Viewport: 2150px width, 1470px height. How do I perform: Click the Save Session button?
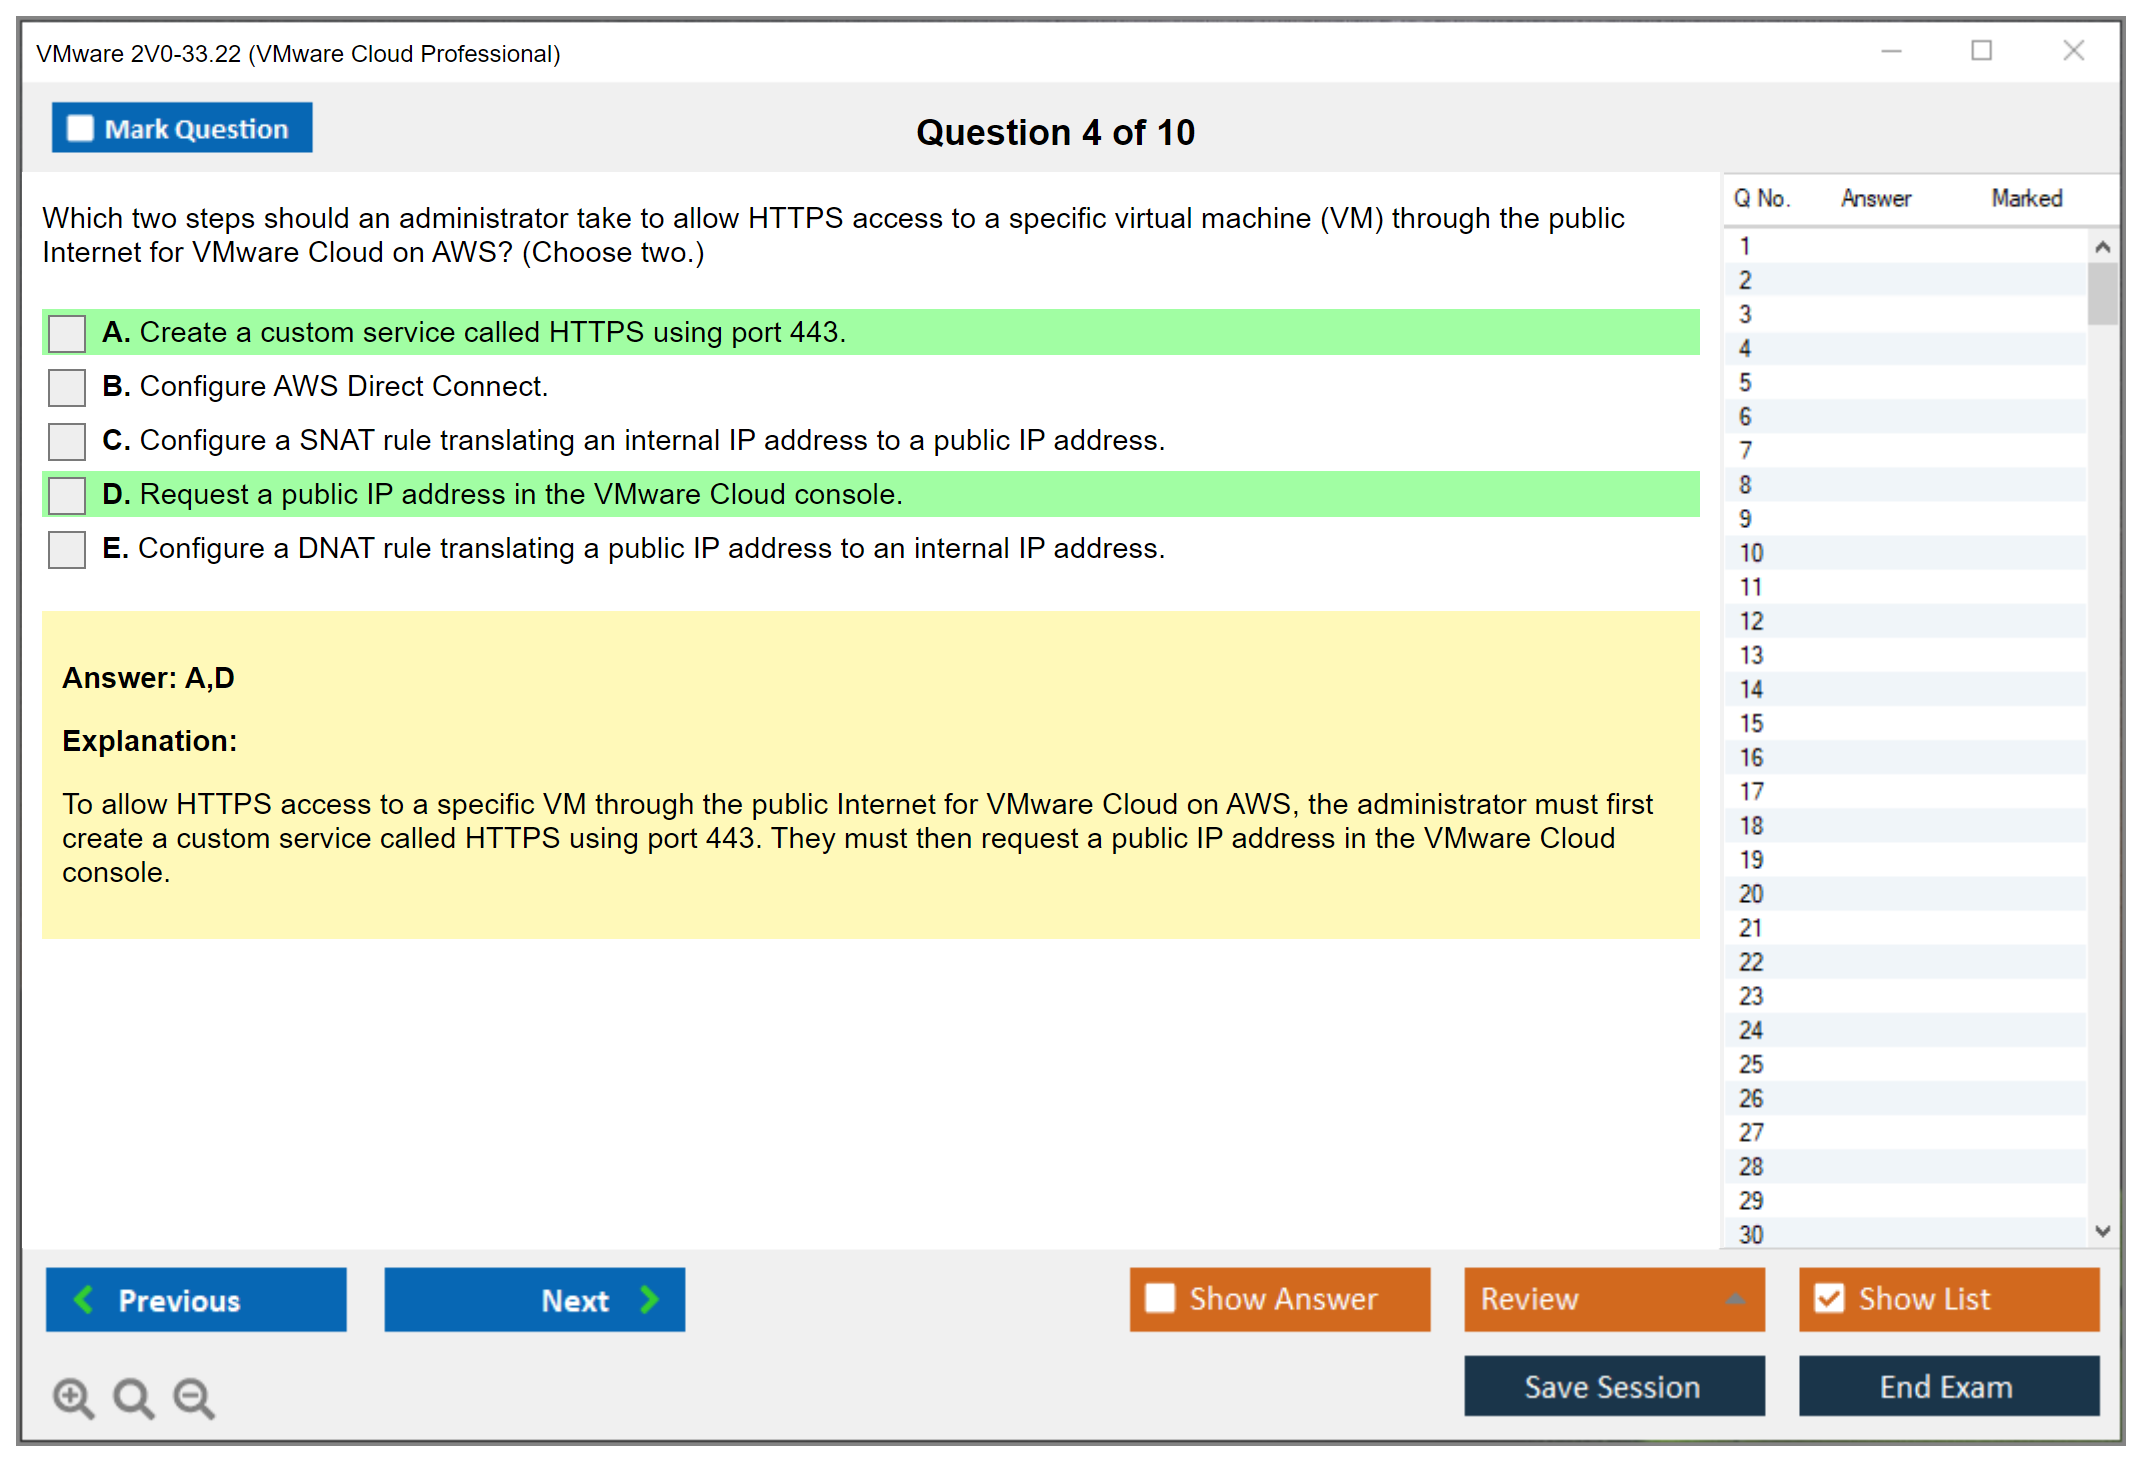1613,1386
